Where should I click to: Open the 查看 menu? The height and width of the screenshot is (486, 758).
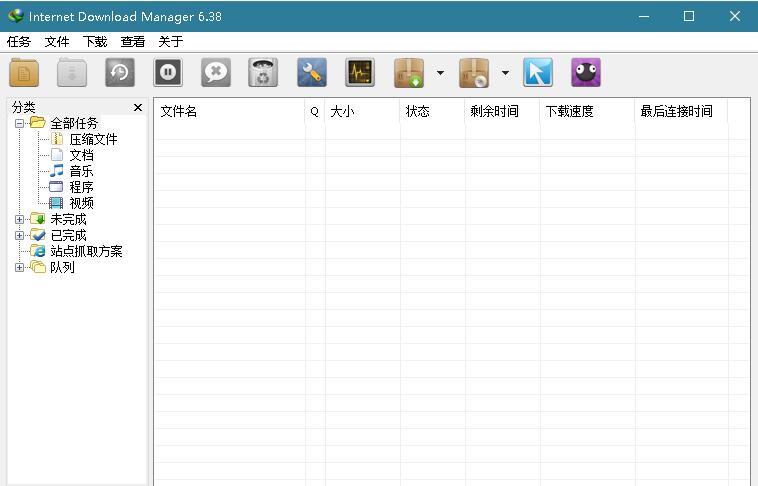[133, 42]
